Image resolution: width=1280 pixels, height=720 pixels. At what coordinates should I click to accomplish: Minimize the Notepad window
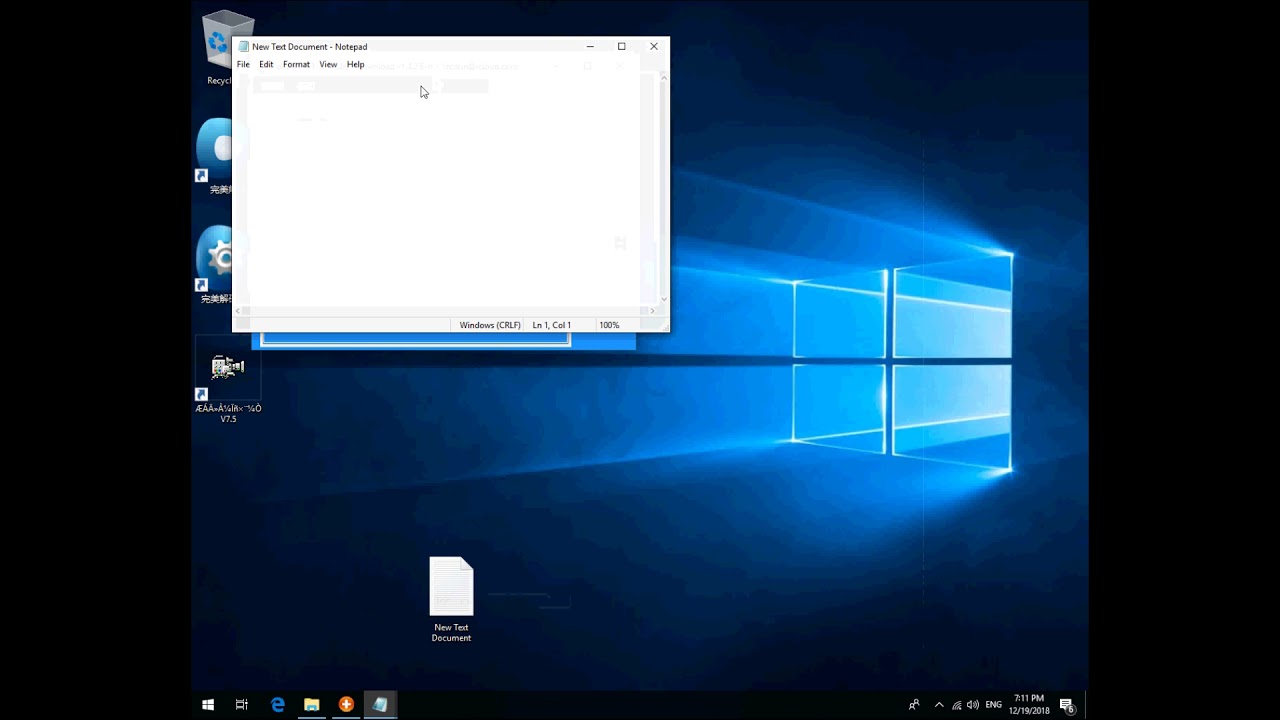tap(590, 46)
